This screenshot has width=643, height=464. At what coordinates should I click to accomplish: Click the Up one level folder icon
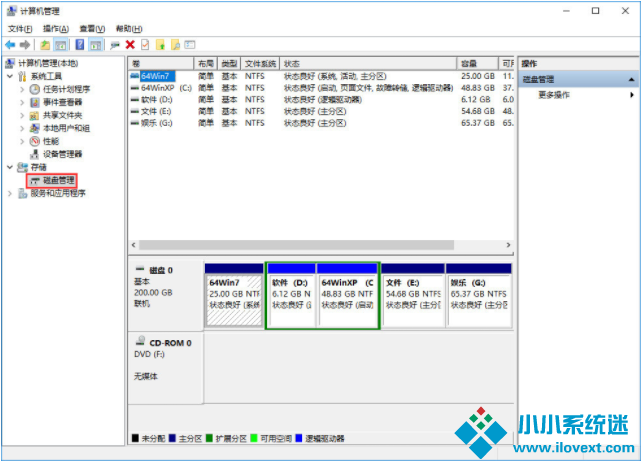point(45,45)
